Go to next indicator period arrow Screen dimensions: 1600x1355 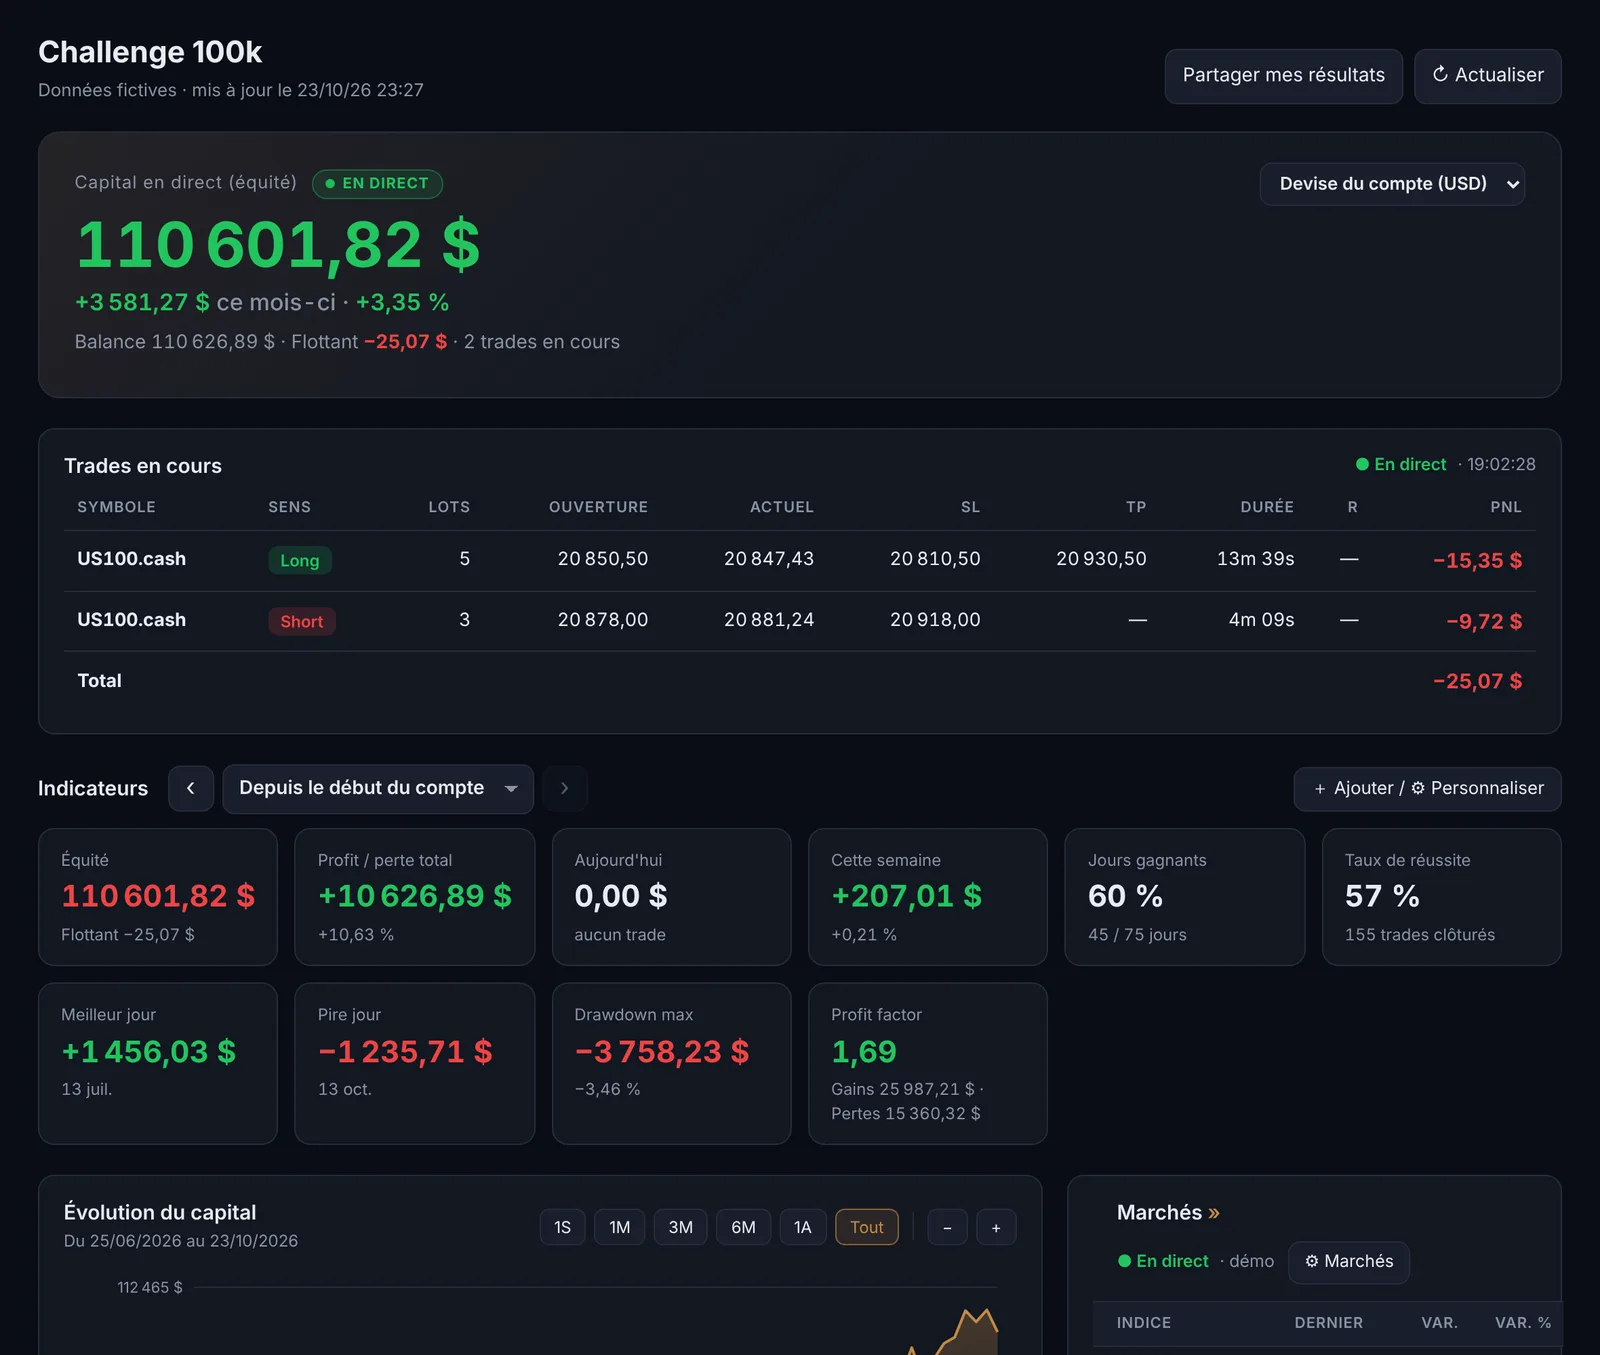[564, 789]
